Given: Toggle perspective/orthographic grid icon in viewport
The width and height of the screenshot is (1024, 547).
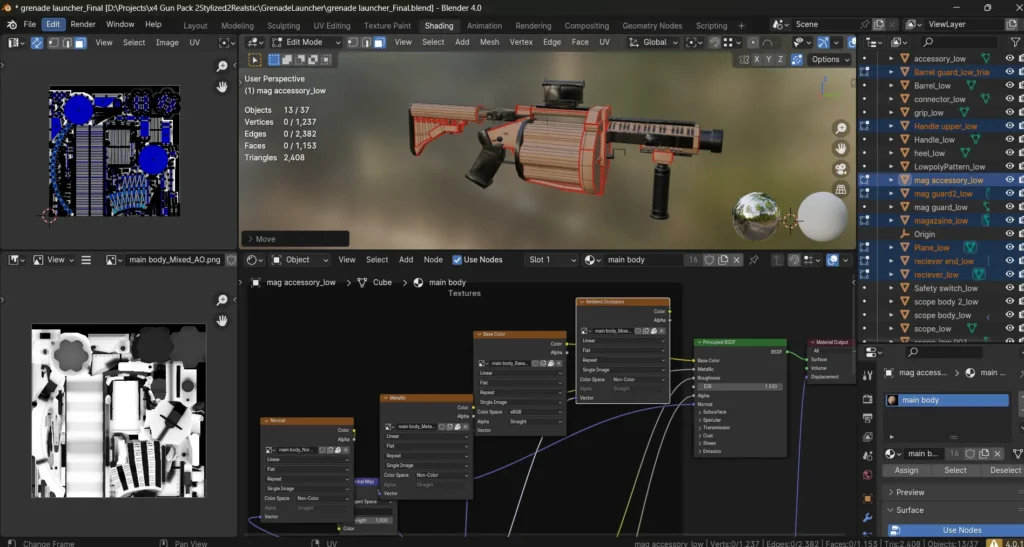Looking at the screenshot, I should tap(841, 189).
